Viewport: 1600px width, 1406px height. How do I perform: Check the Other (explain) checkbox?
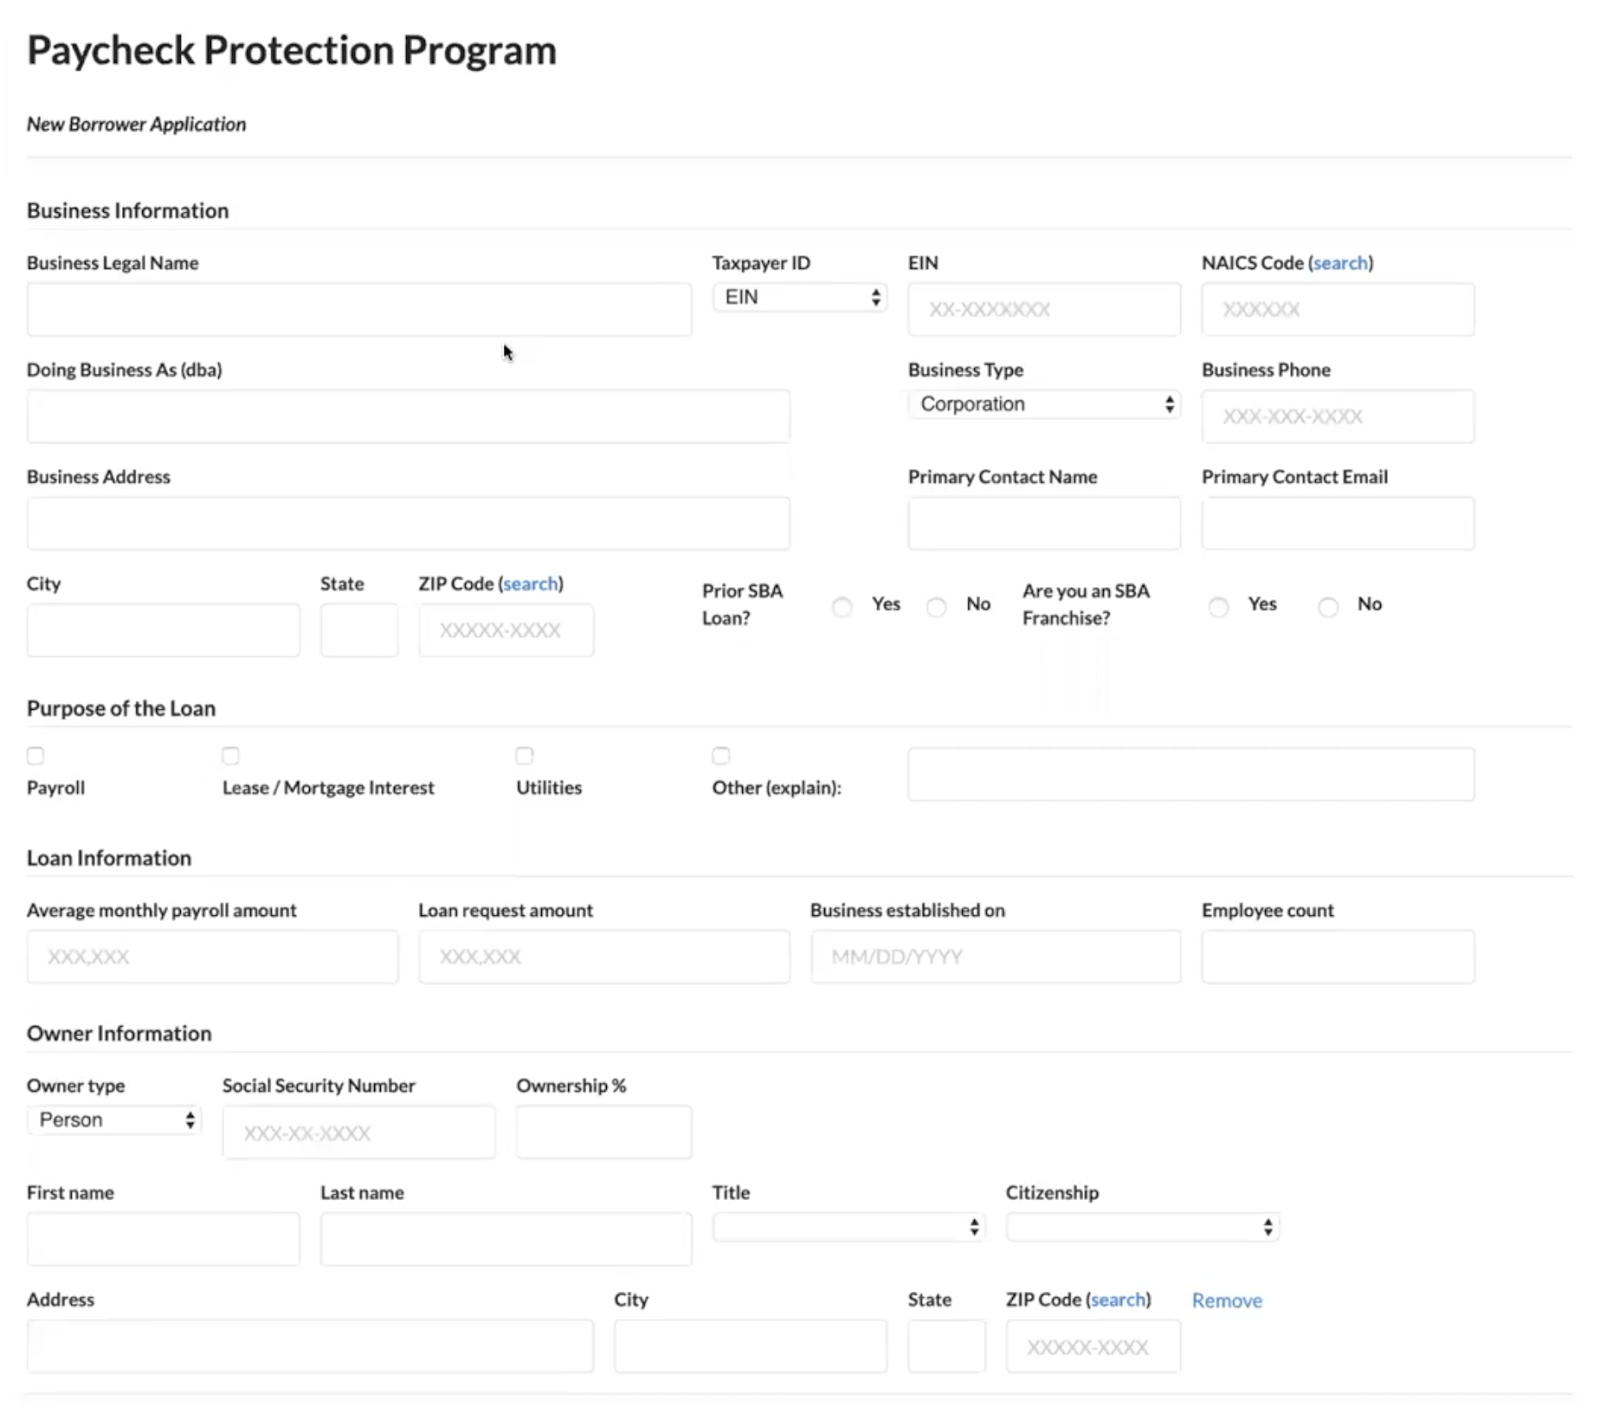click(721, 756)
